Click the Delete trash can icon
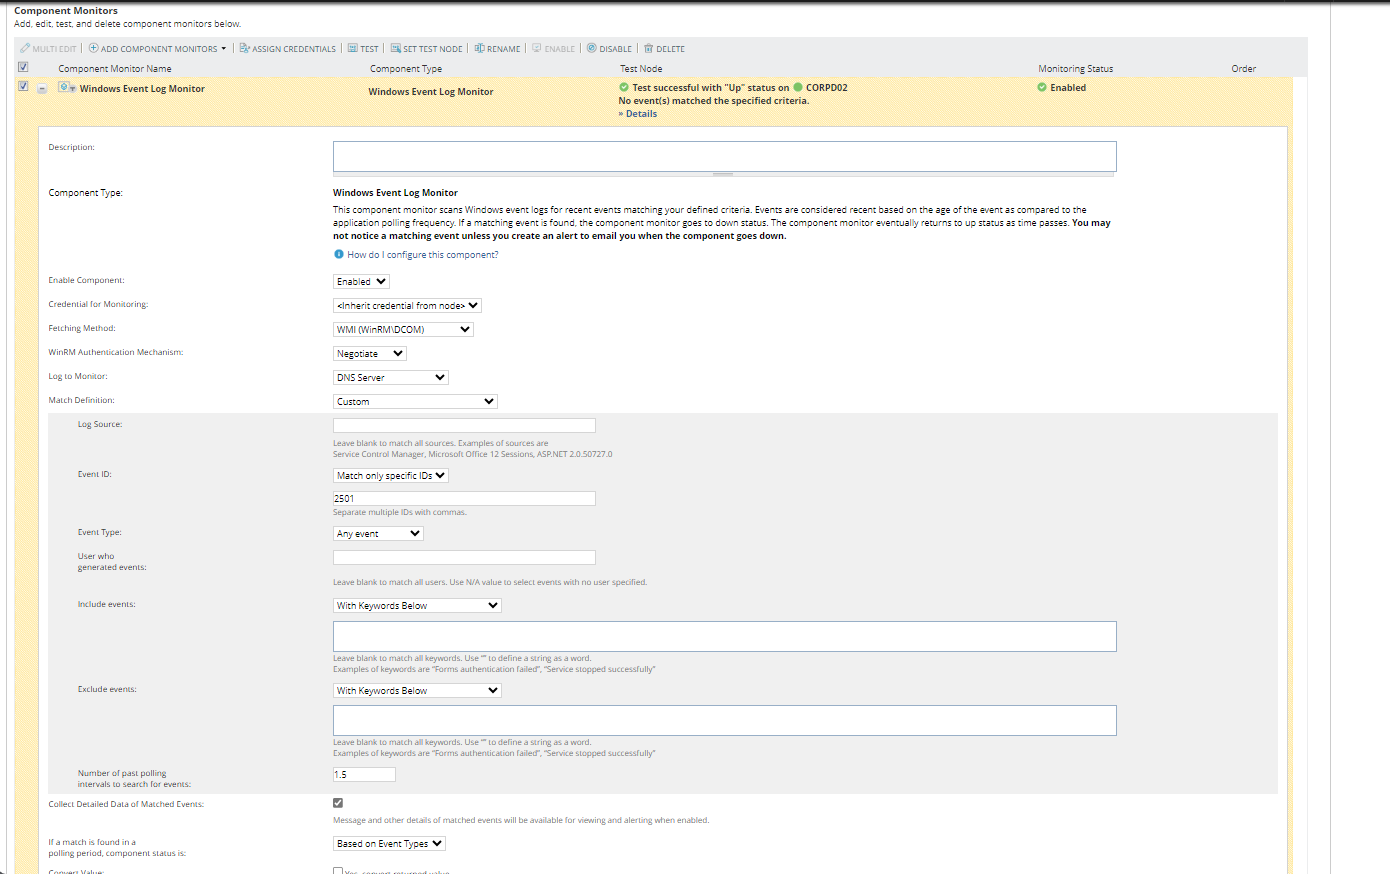The image size is (1390, 874). tap(648, 48)
